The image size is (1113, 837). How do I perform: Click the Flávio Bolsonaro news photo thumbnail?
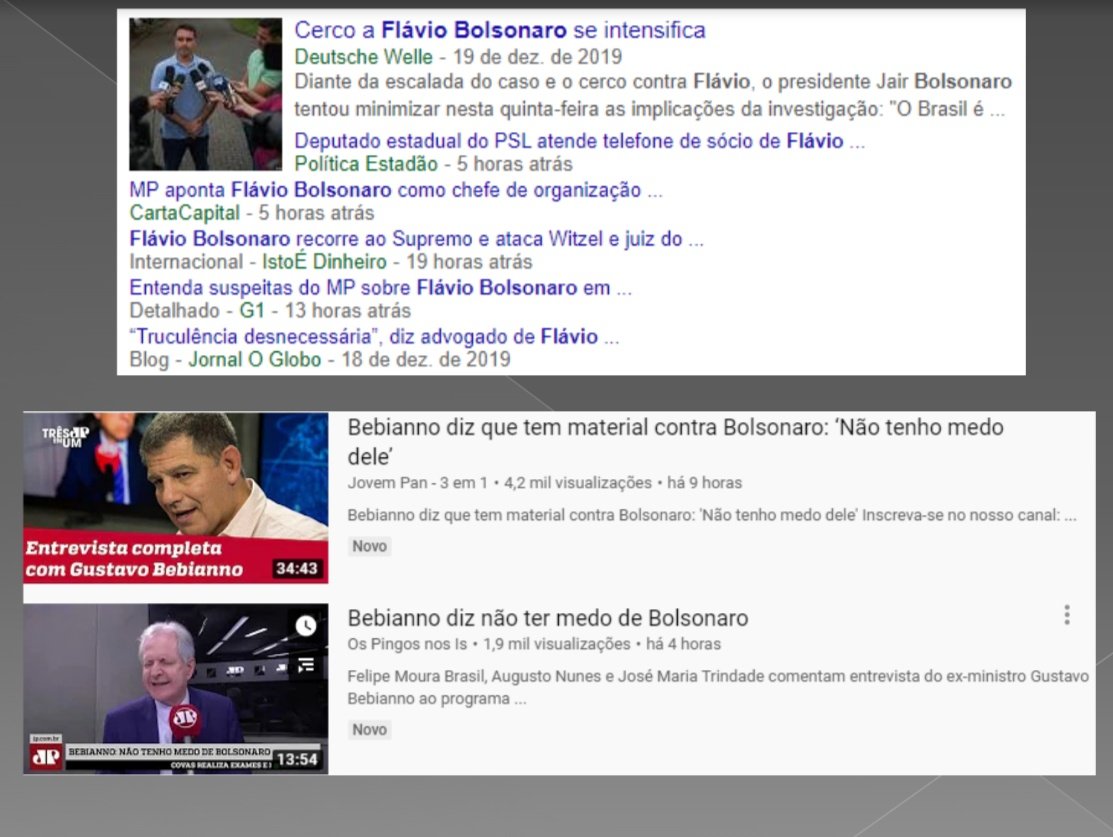tap(205, 94)
